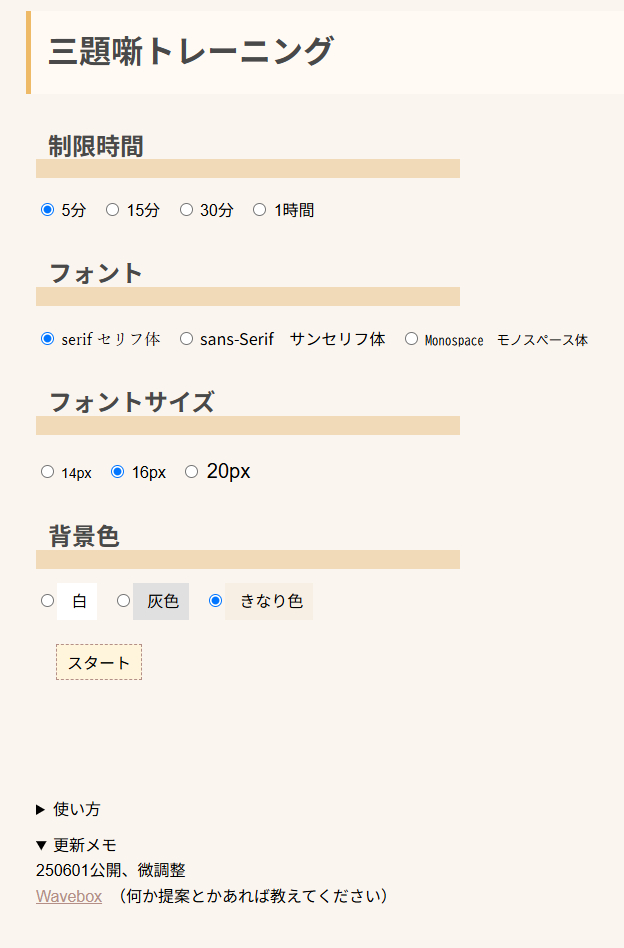Pick the 1時間 time limit option
This screenshot has width=624, height=948.
click(259, 210)
